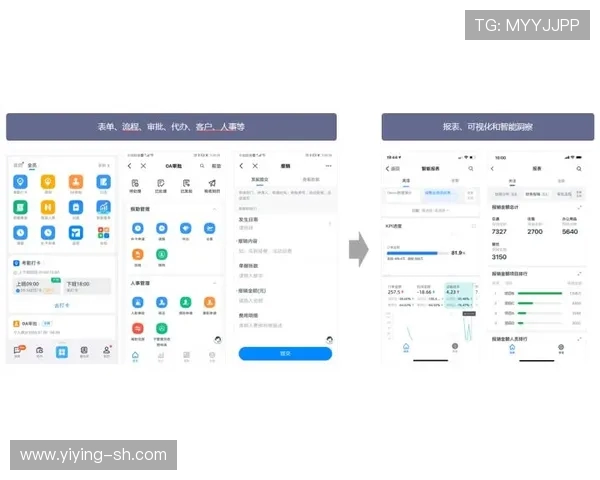
Task: Click the X close icon in OA审批 header
Action: tap(143, 166)
